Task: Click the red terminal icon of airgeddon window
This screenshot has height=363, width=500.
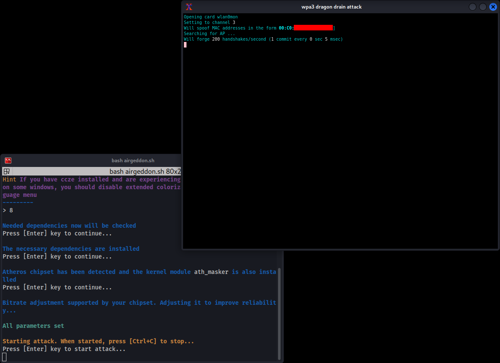Action: (8, 160)
